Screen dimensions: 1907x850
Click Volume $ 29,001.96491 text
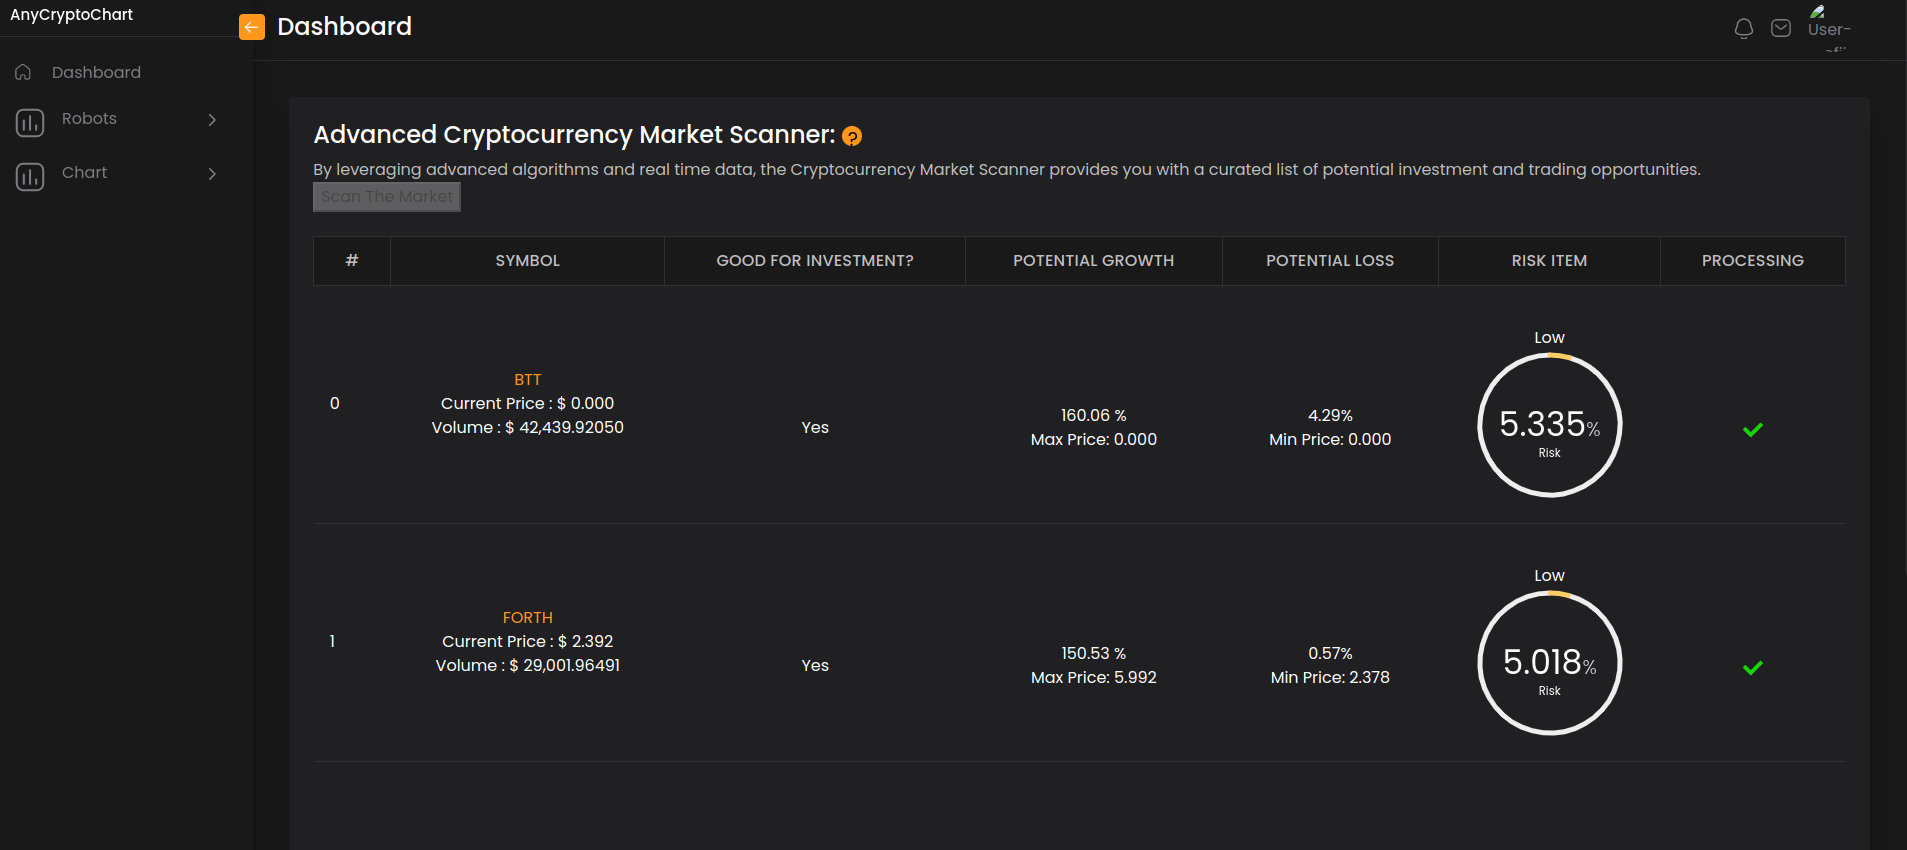click(528, 665)
